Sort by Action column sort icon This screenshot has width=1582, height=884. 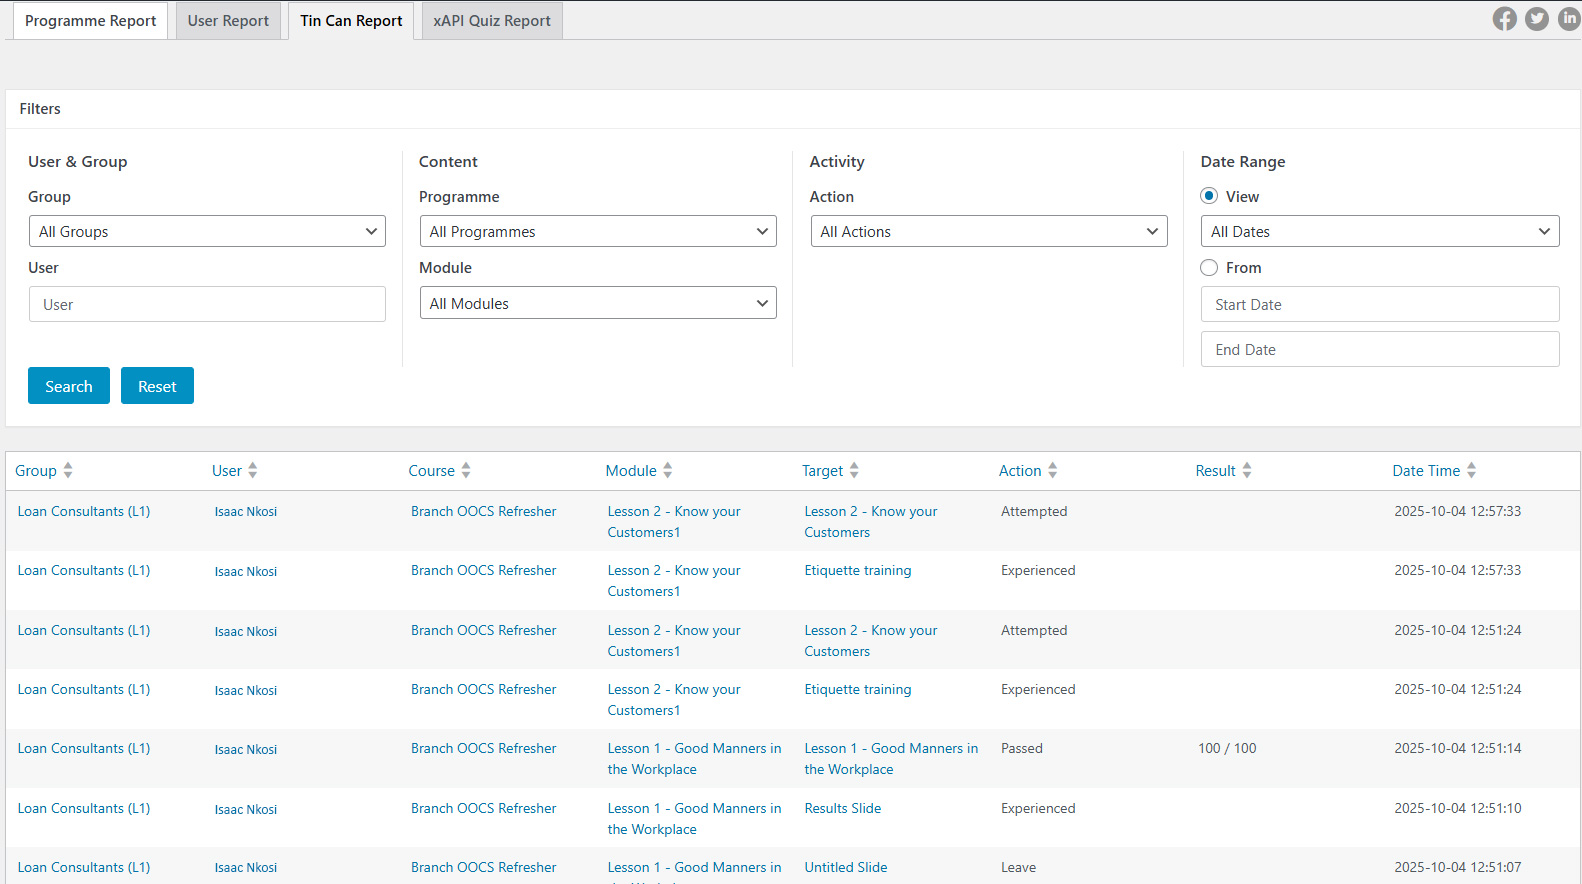pos(1053,471)
